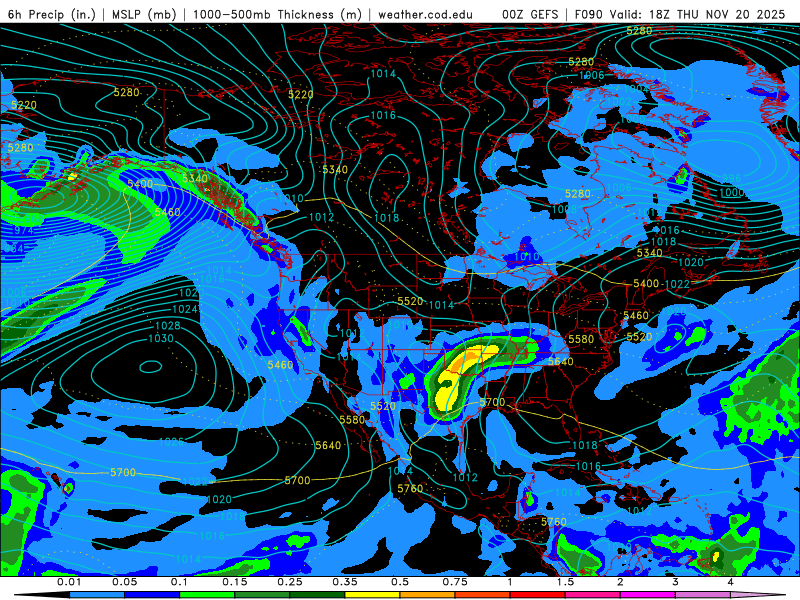Click the 996 isobar label

pos(731,179)
